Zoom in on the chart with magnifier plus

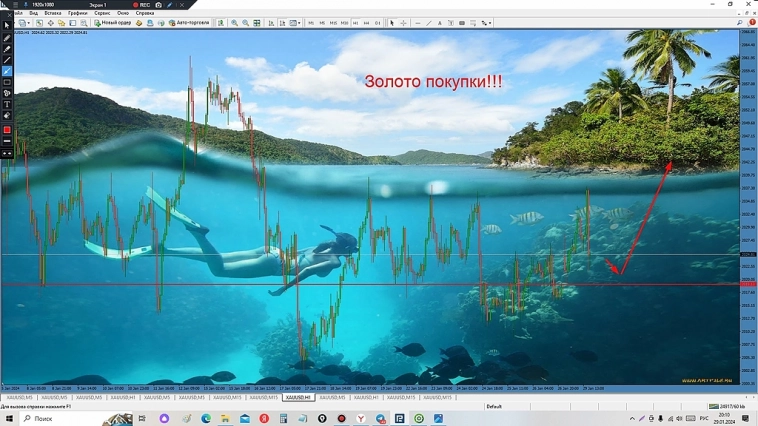click(235, 23)
